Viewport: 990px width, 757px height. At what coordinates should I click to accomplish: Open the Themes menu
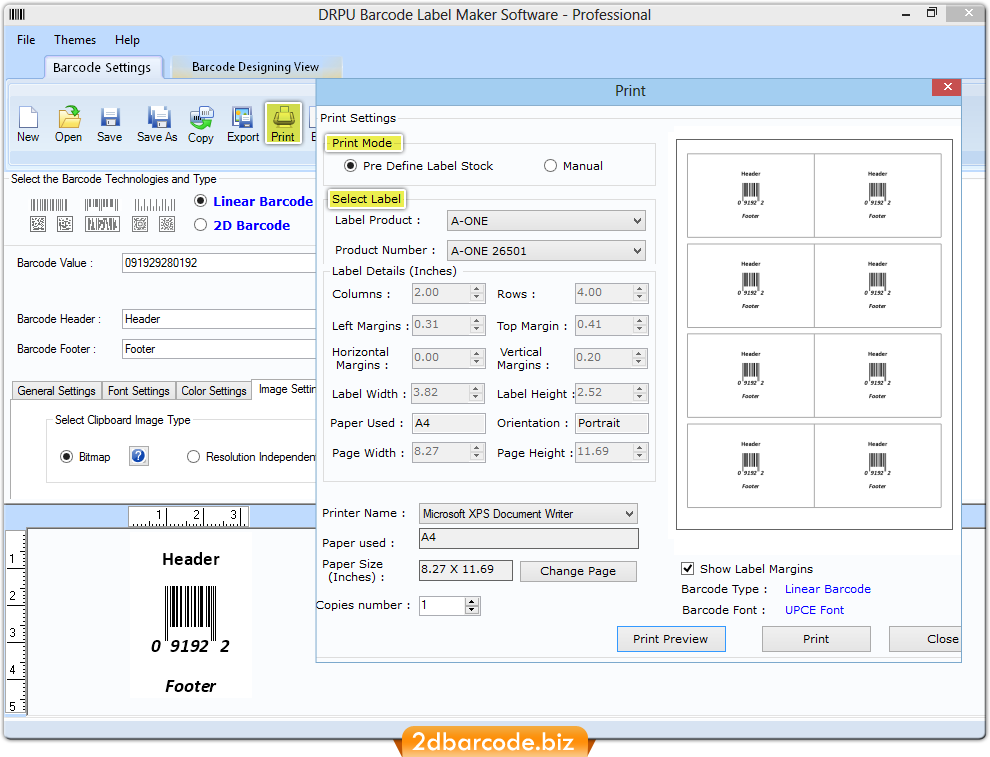(75, 40)
